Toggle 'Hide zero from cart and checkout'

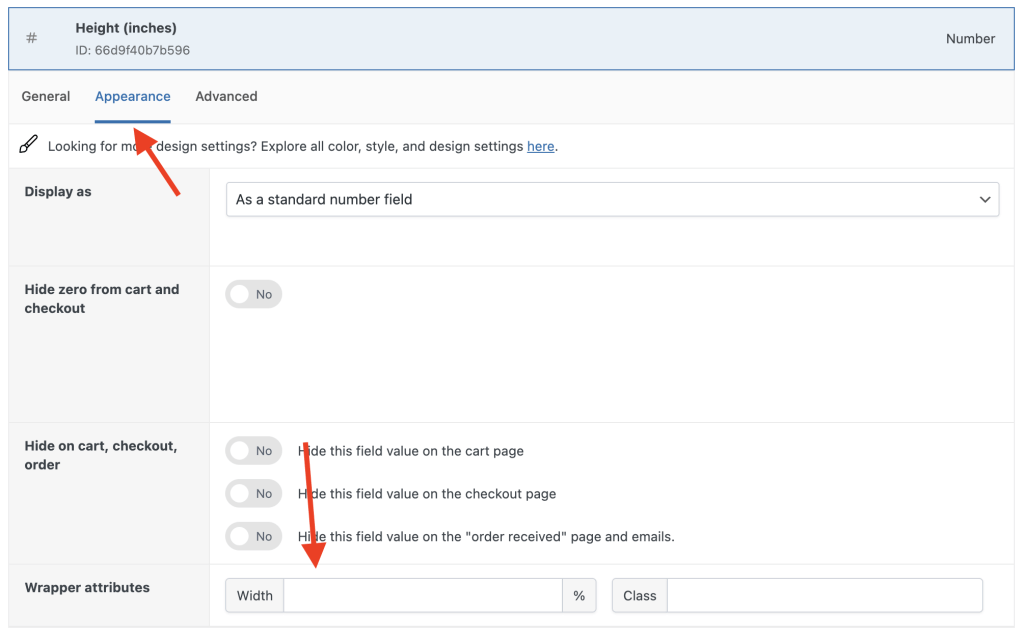(x=253, y=293)
